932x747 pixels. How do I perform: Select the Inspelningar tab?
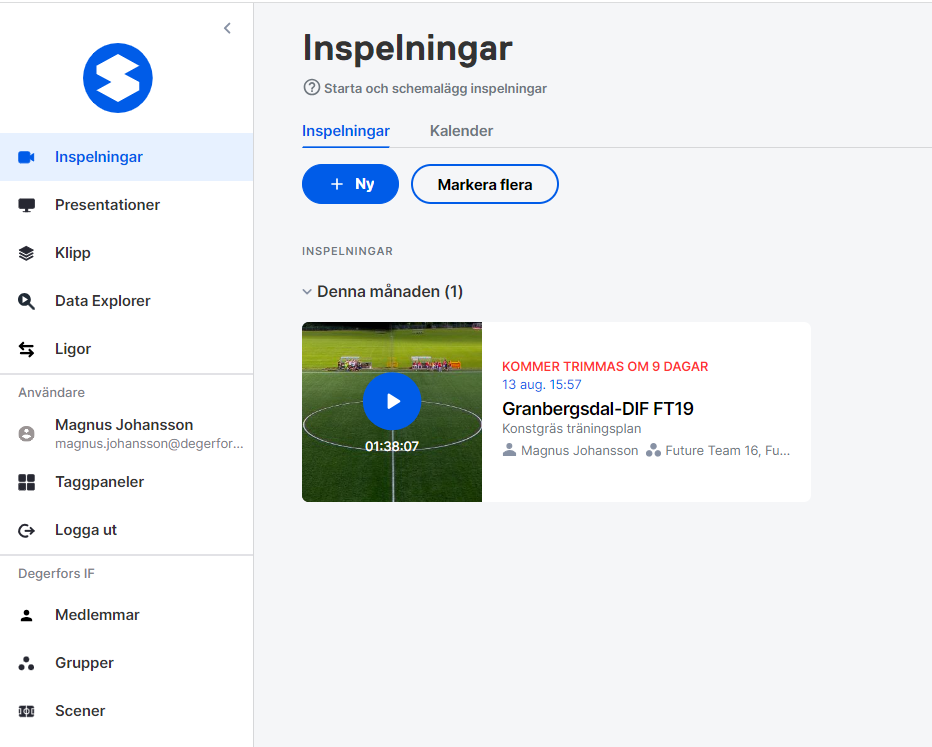pyautogui.click(x=345, y=131)
